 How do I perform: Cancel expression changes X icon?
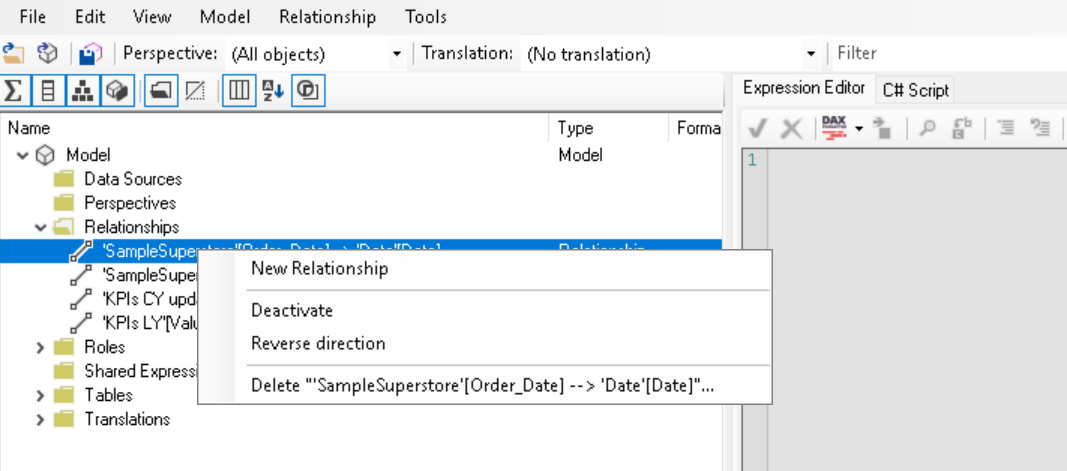tap(791, 128)
